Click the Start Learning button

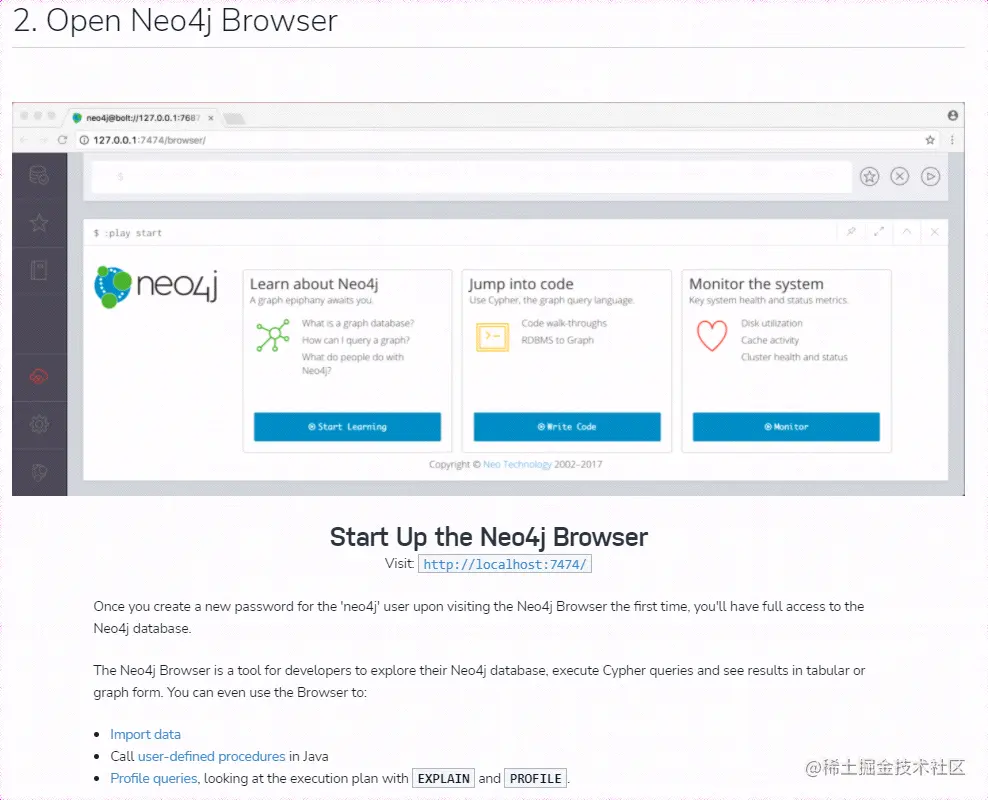[347, 426]
